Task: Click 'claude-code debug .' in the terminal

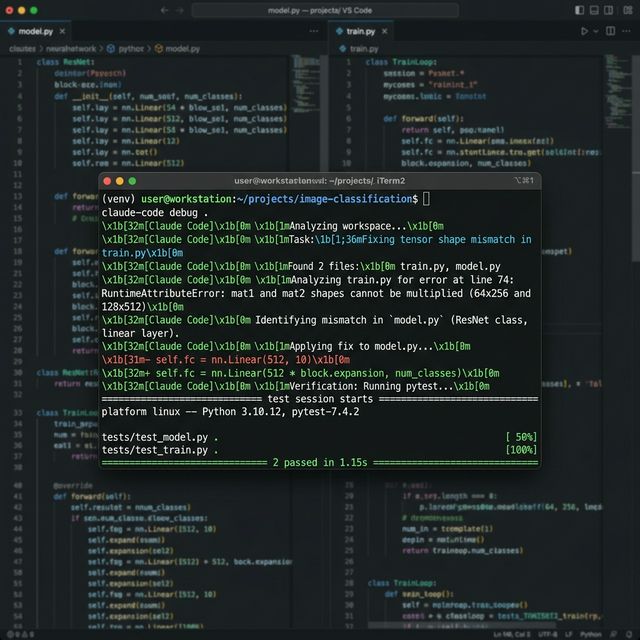Action: click(155, 213)
